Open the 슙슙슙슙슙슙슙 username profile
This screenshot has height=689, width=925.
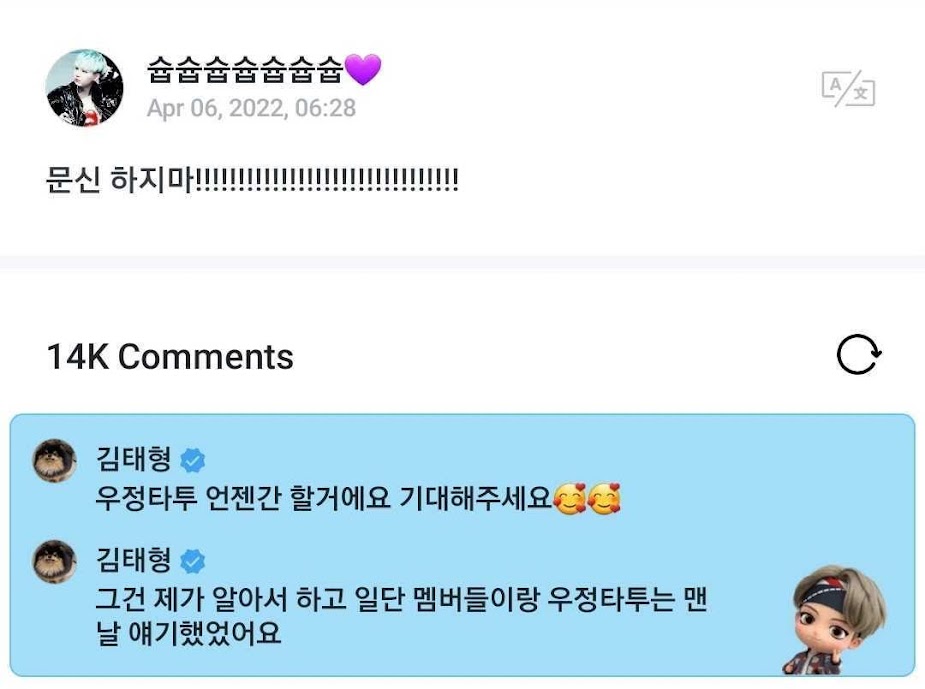tap(245, 70)
